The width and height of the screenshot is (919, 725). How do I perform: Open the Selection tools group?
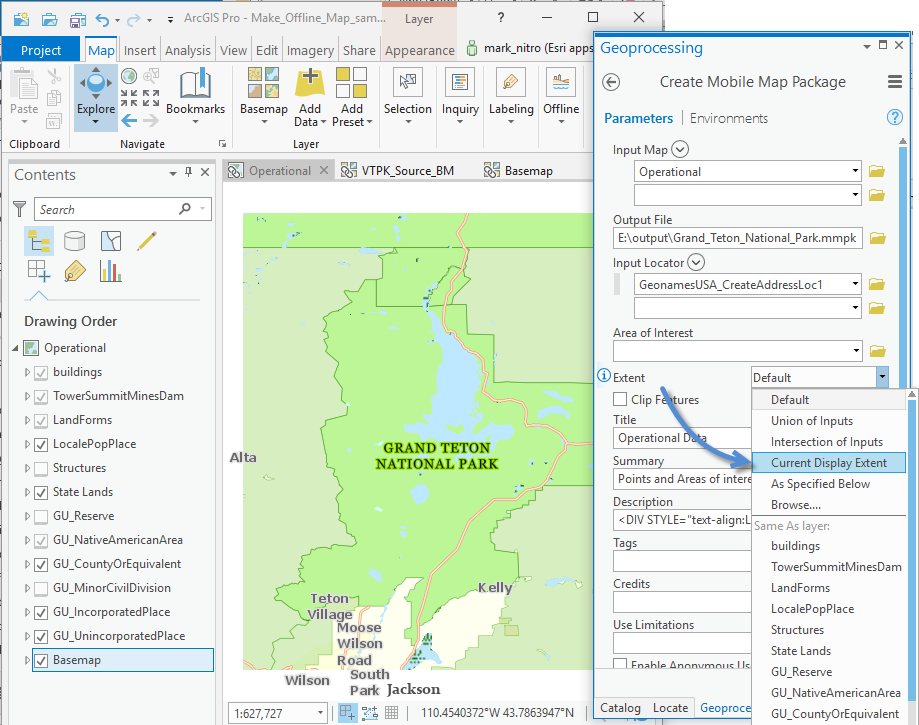point(407,95)
